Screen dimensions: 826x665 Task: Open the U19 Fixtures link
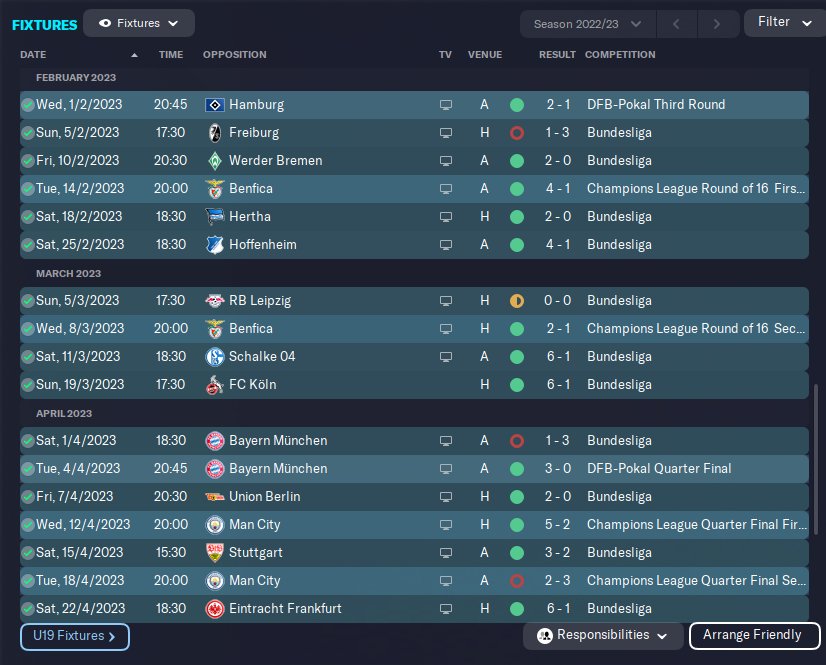point(75,636)
